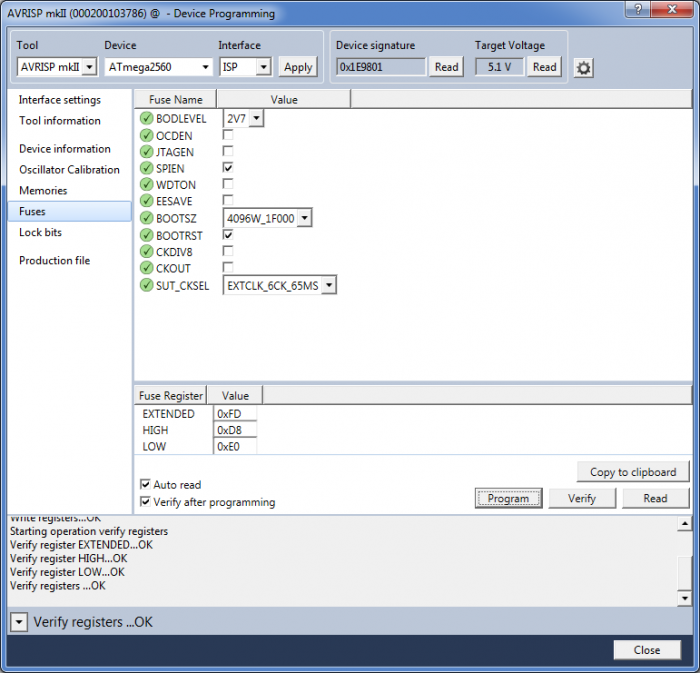The height and width of the screenshot is (673, 700).
Task: Click the WDTON green status check icon
Action: [x=146, y=184]
